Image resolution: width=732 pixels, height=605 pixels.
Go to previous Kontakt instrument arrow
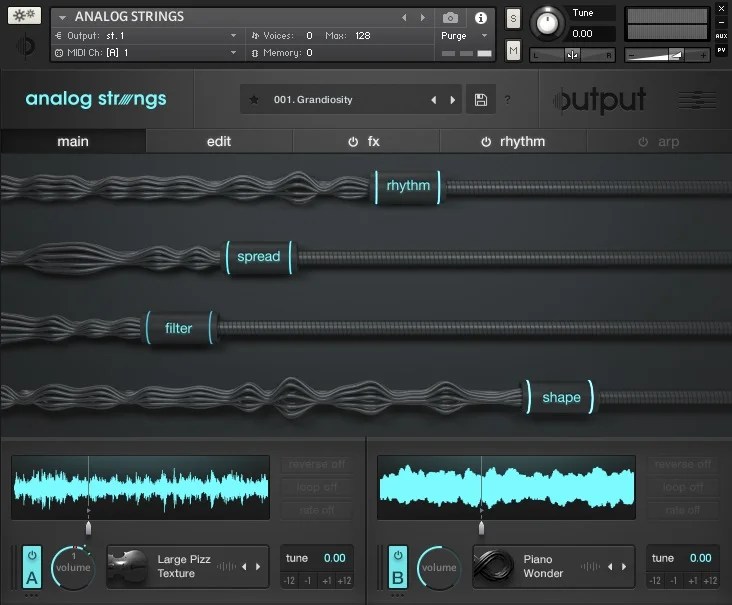click(404, 18)
